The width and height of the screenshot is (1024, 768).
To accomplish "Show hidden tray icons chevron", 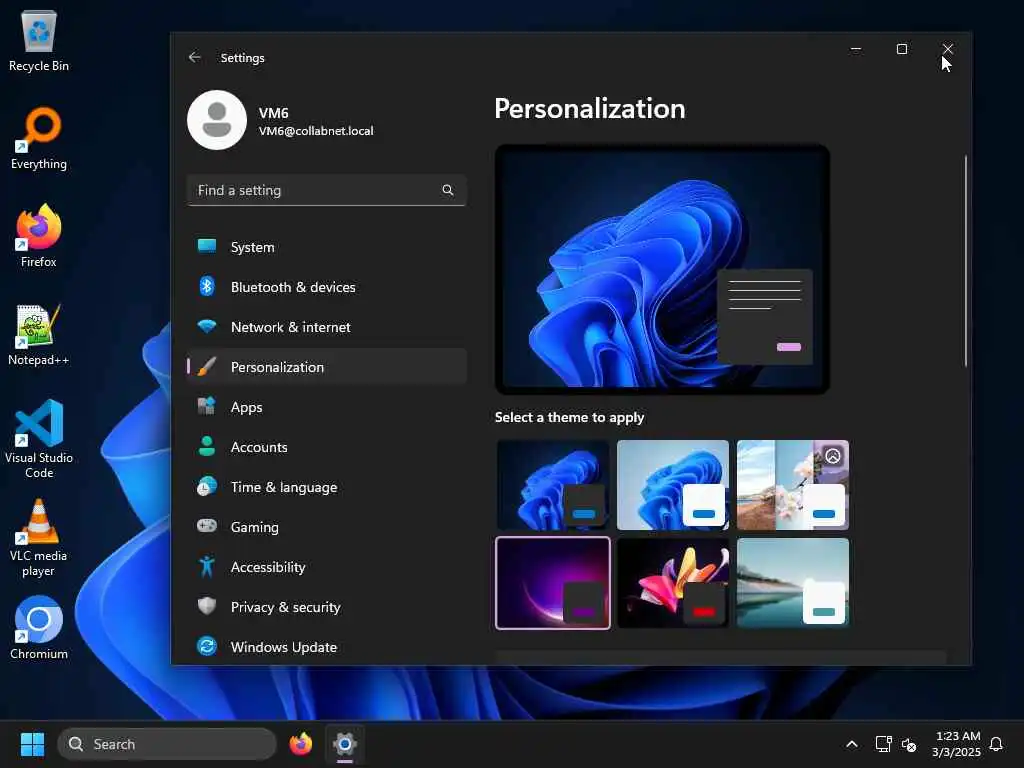I will tap(852, 744).
